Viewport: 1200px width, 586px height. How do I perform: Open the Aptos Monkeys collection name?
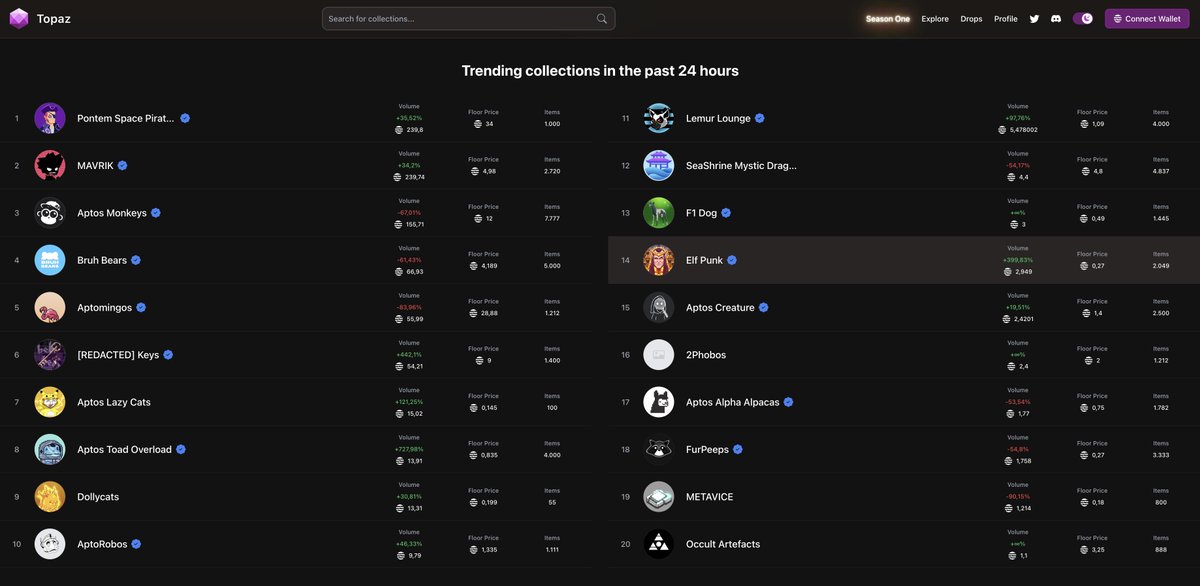pos(112,213)
